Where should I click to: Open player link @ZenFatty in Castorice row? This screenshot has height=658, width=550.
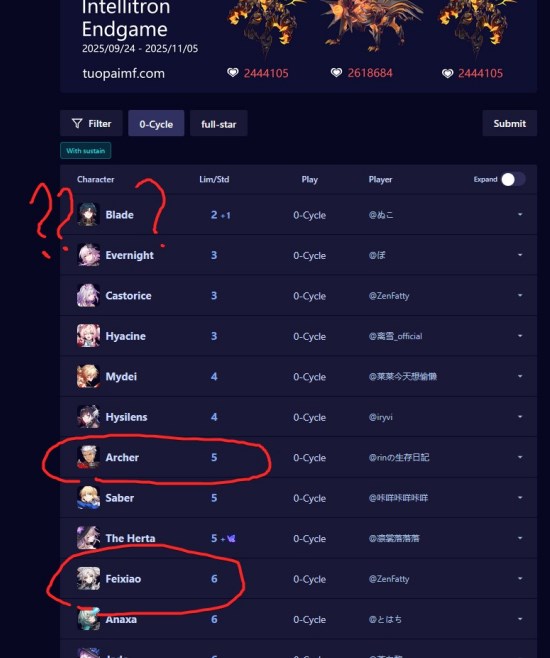pyautogui.click(x=389, y=295)
